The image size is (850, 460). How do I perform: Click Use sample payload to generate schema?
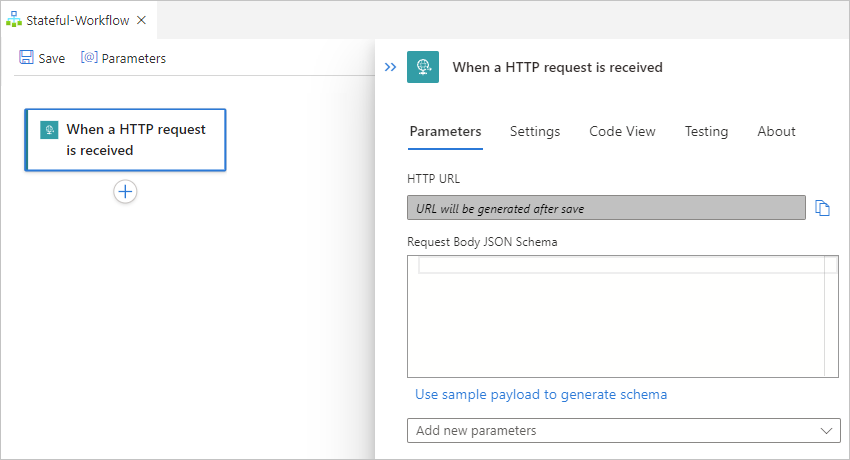pyautogui.click(x=541, y=394)
